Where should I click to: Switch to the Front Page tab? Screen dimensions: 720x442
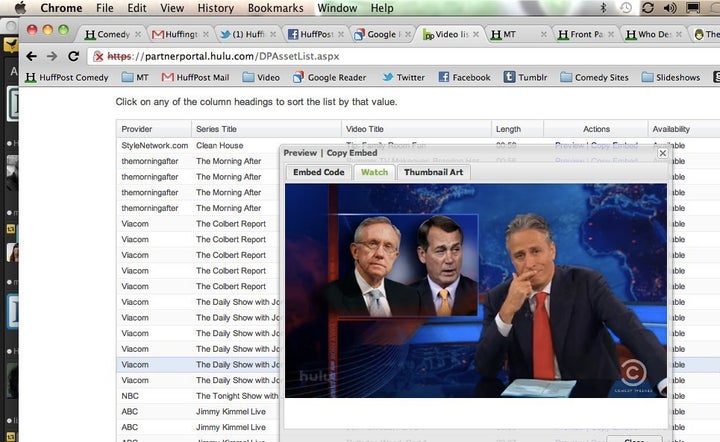tap(586, 34)
